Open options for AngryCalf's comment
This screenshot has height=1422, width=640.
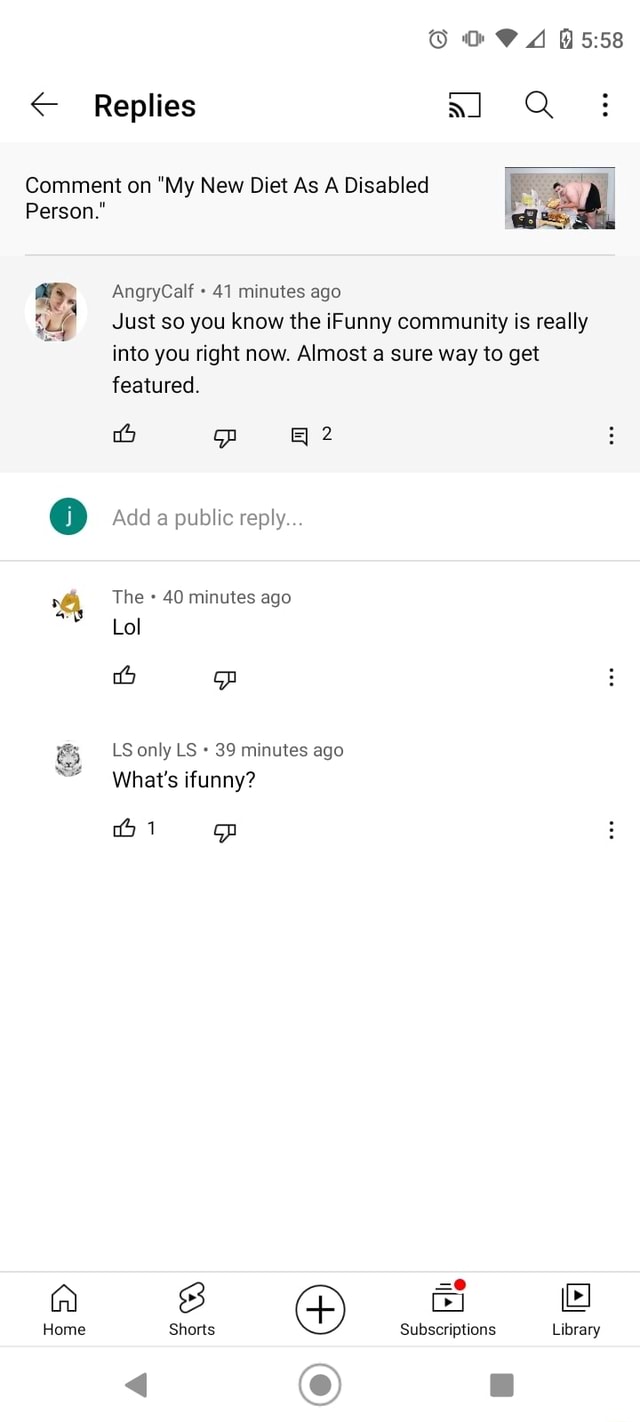[x=611, y=434]
